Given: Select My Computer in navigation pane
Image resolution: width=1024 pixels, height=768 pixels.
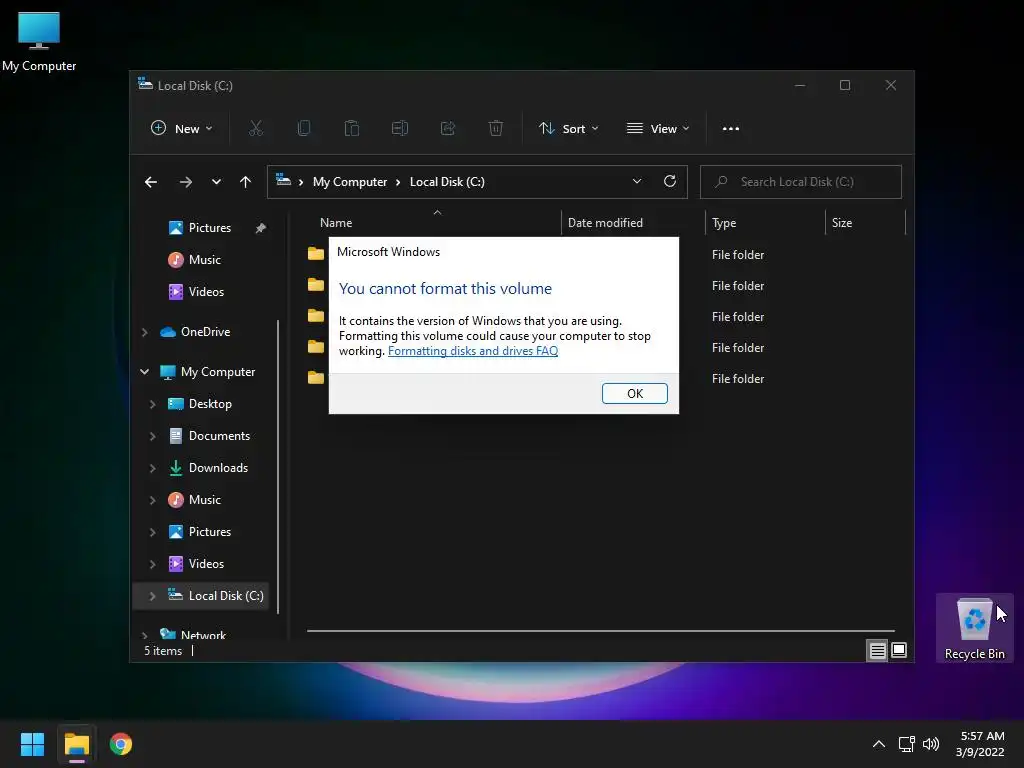Looking at the screenshot, I should coord(208,372).
